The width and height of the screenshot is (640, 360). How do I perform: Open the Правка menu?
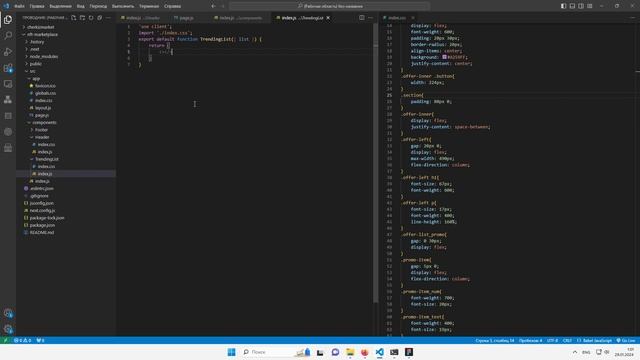pos(37,6)
